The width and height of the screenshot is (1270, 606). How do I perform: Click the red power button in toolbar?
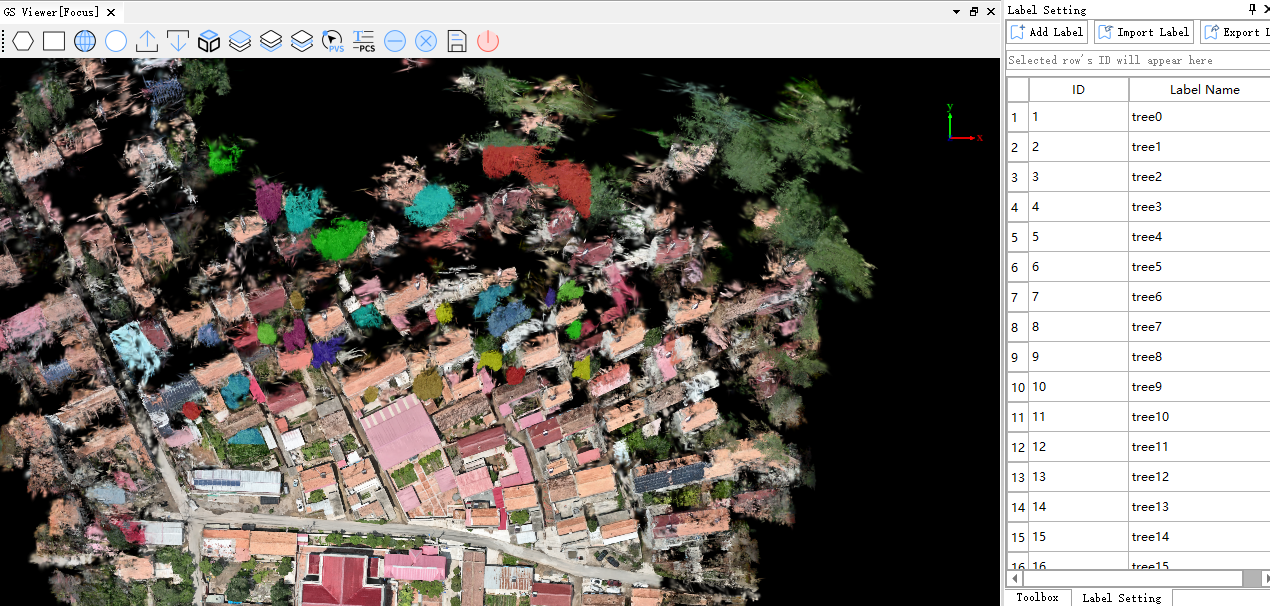click(488, 41)
